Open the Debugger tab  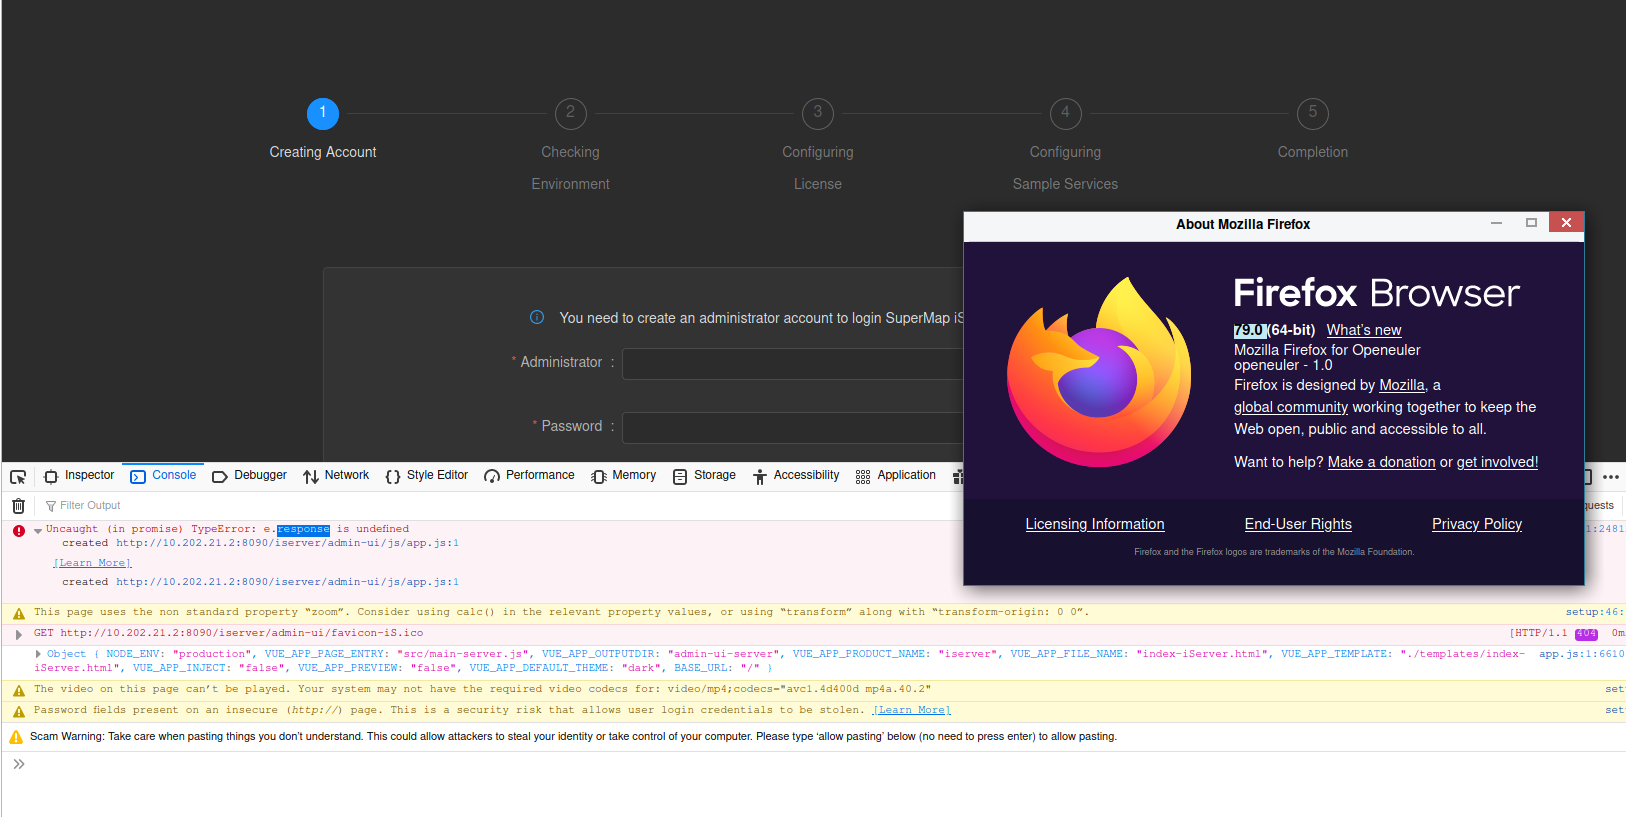point(250,476)
